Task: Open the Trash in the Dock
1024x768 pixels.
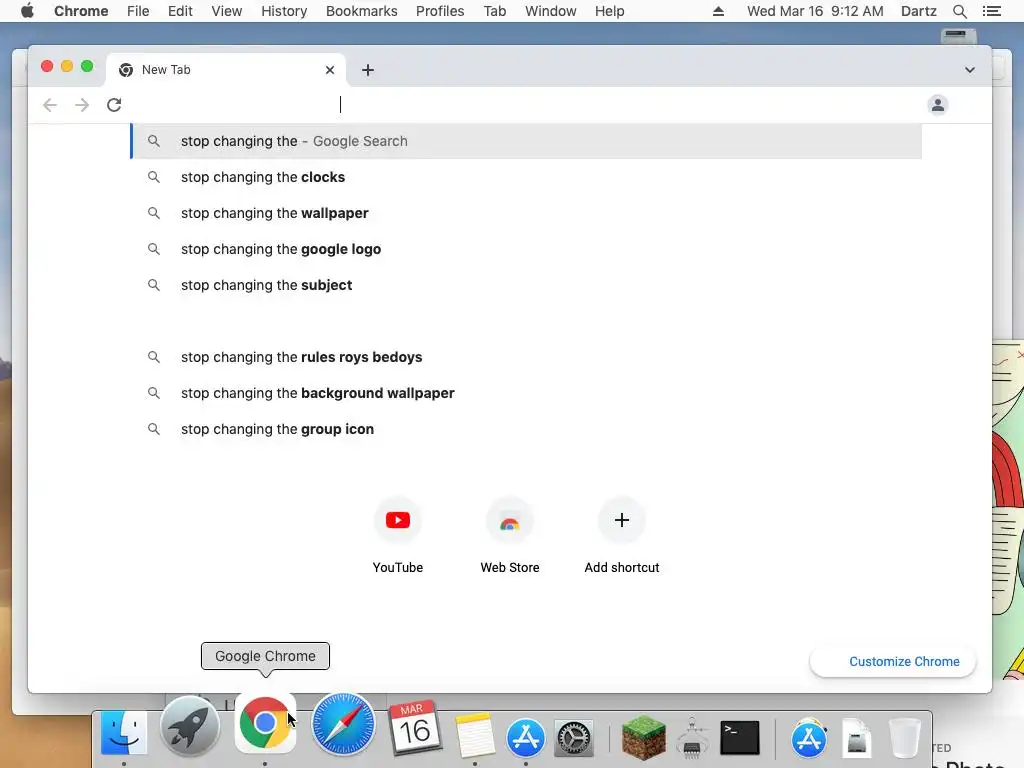Action: 905,738
